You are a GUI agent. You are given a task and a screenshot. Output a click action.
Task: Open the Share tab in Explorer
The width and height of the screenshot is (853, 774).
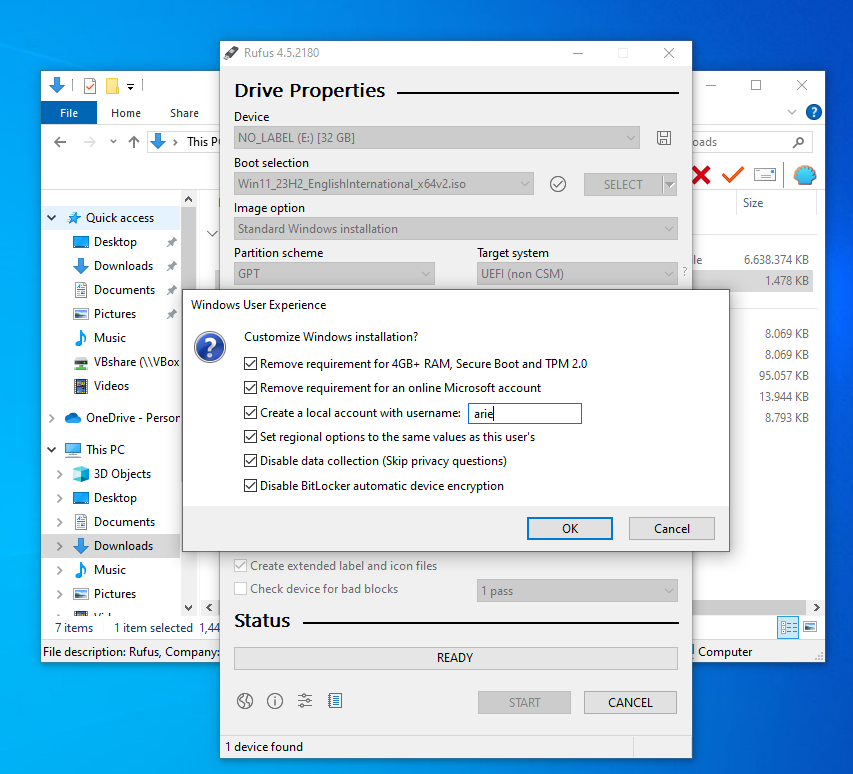(184, 113)
